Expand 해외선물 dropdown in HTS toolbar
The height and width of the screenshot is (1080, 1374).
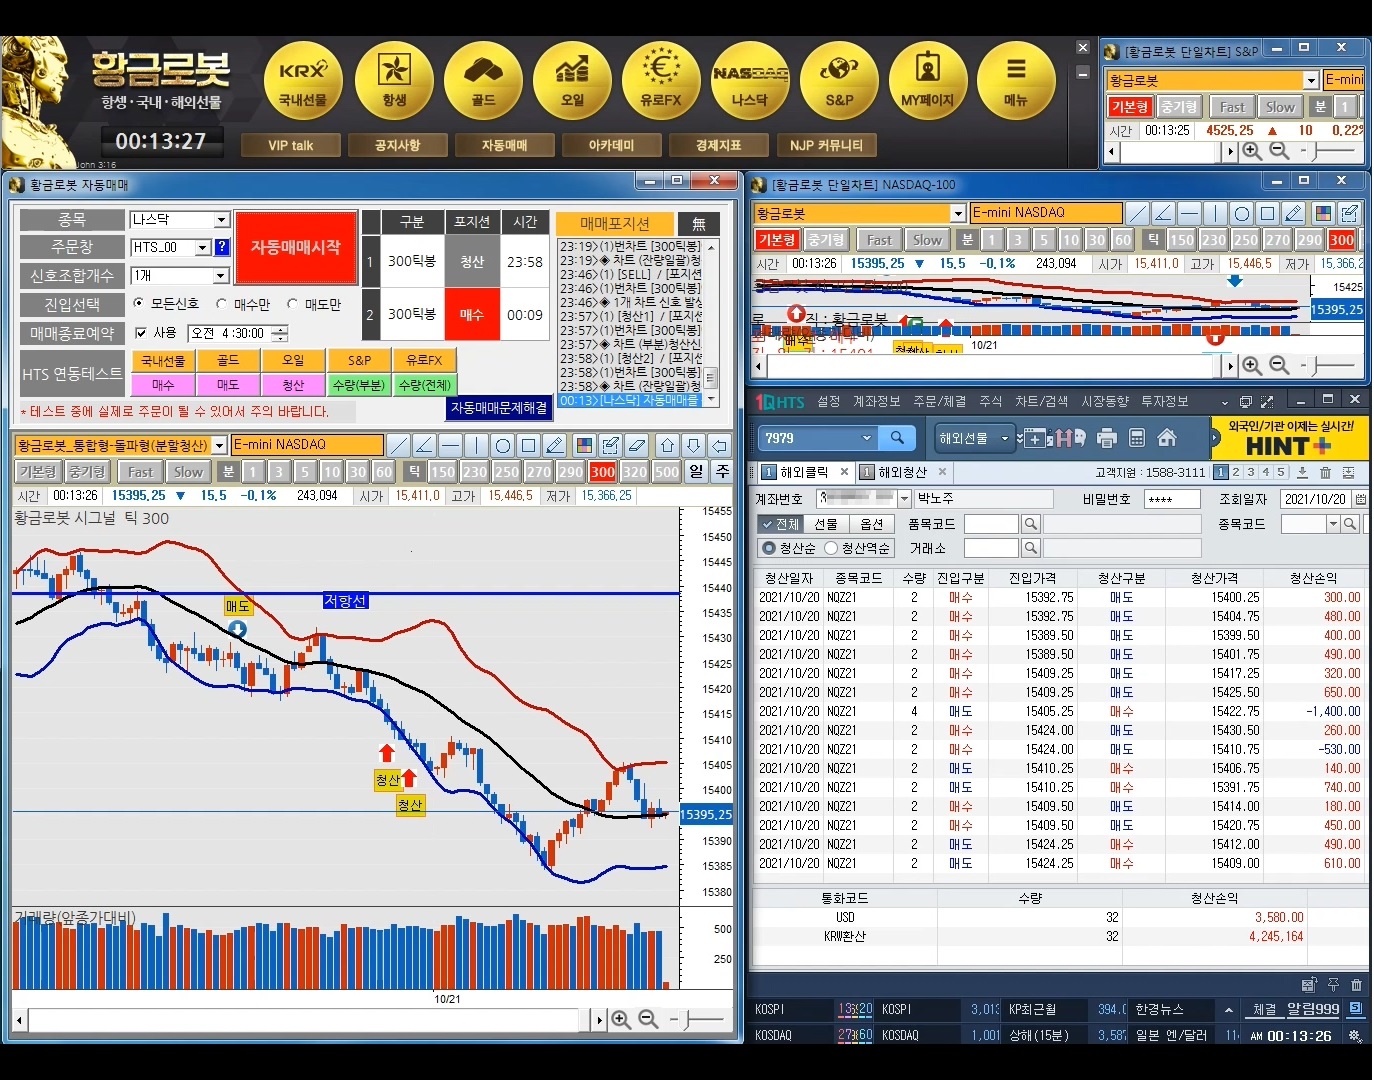pyautogui.click(x=1005, y=438)
